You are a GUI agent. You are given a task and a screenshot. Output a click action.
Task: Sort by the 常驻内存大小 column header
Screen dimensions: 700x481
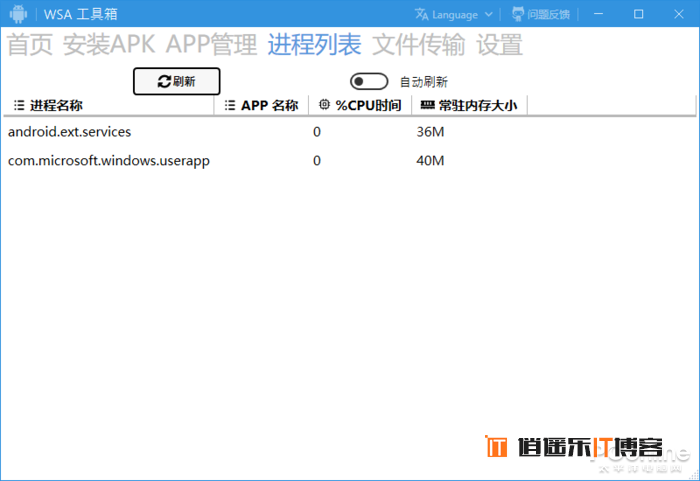[469, 105]
